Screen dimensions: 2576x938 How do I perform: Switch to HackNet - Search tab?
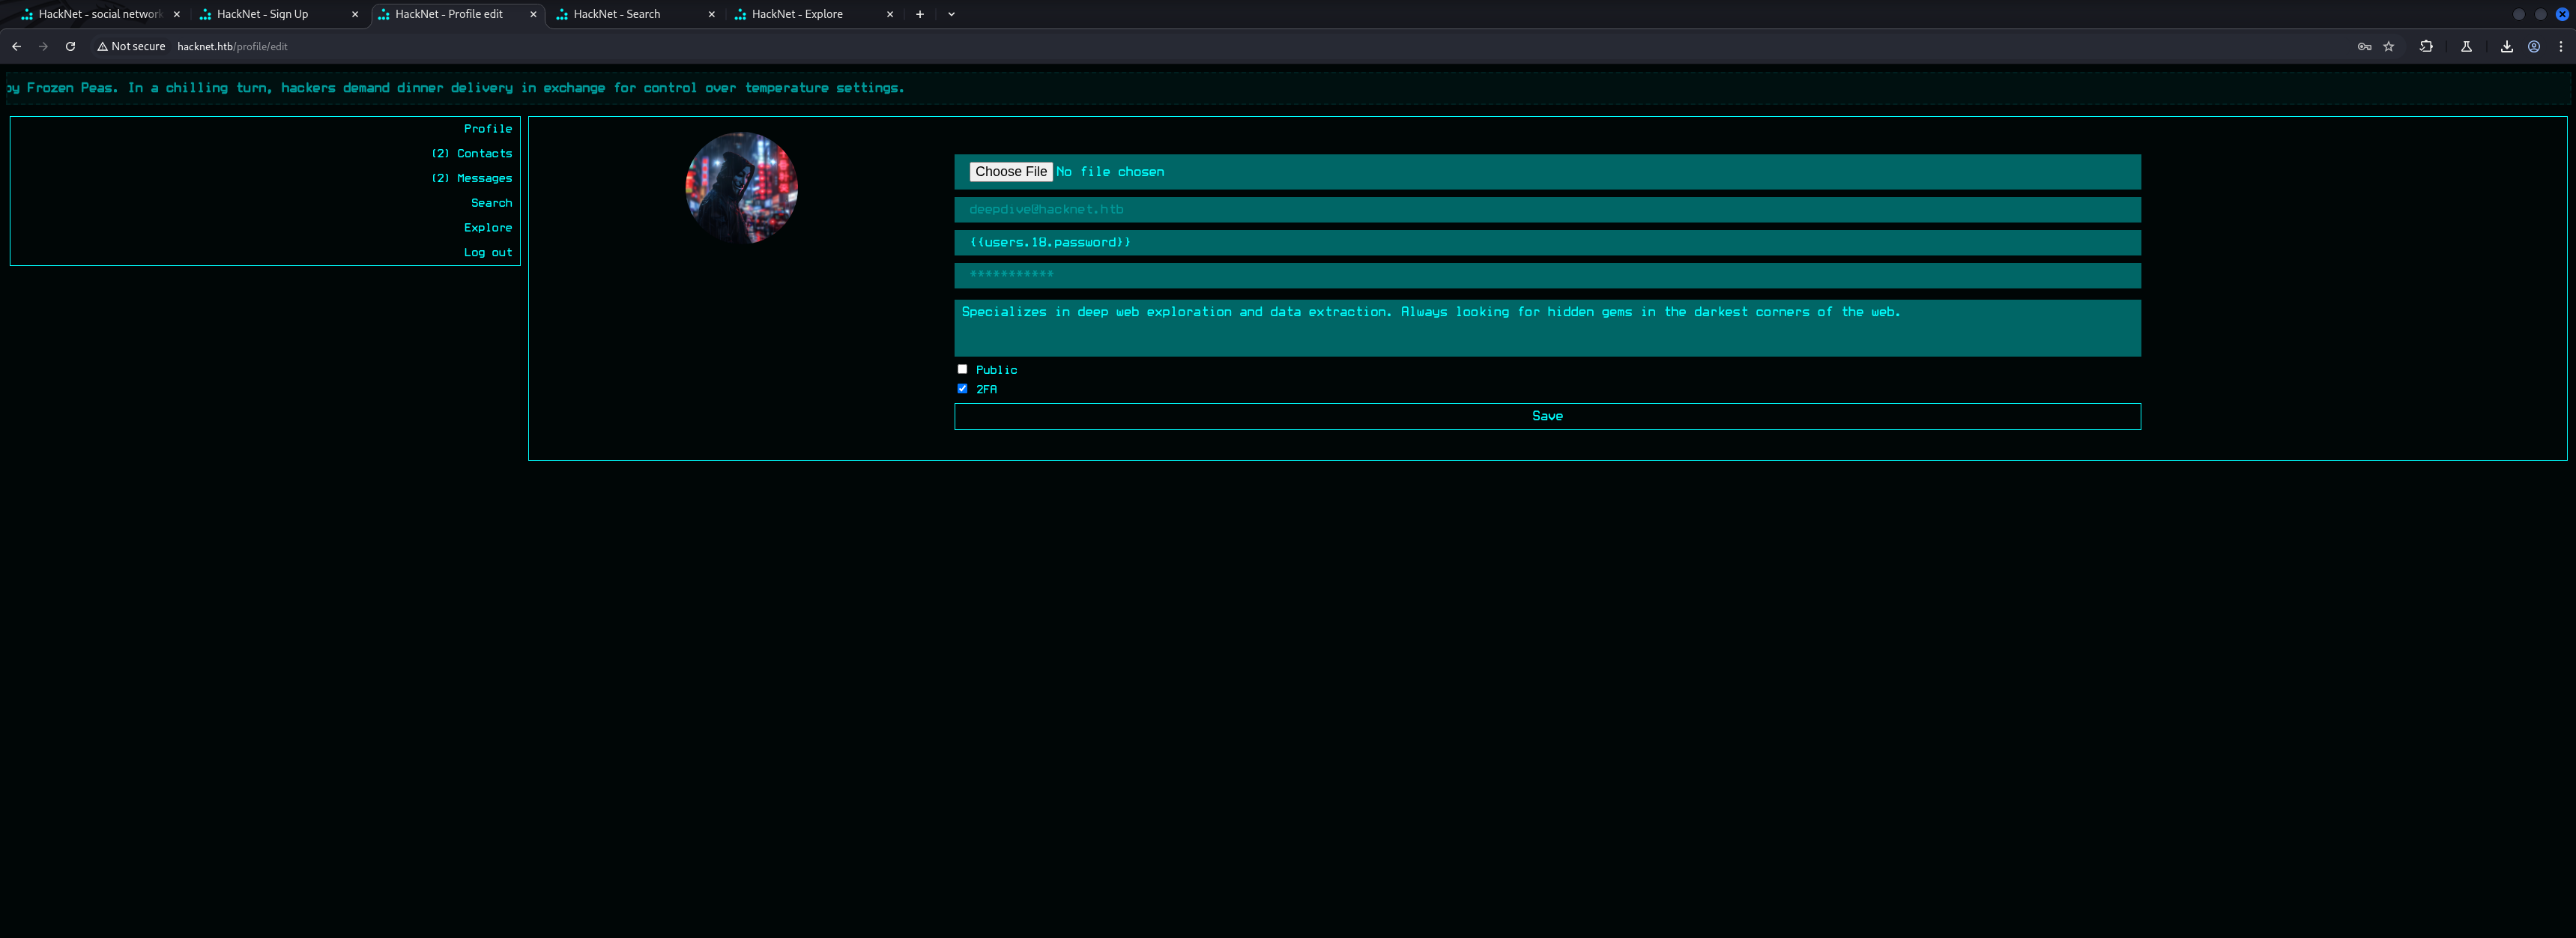[x=617, y=14]
